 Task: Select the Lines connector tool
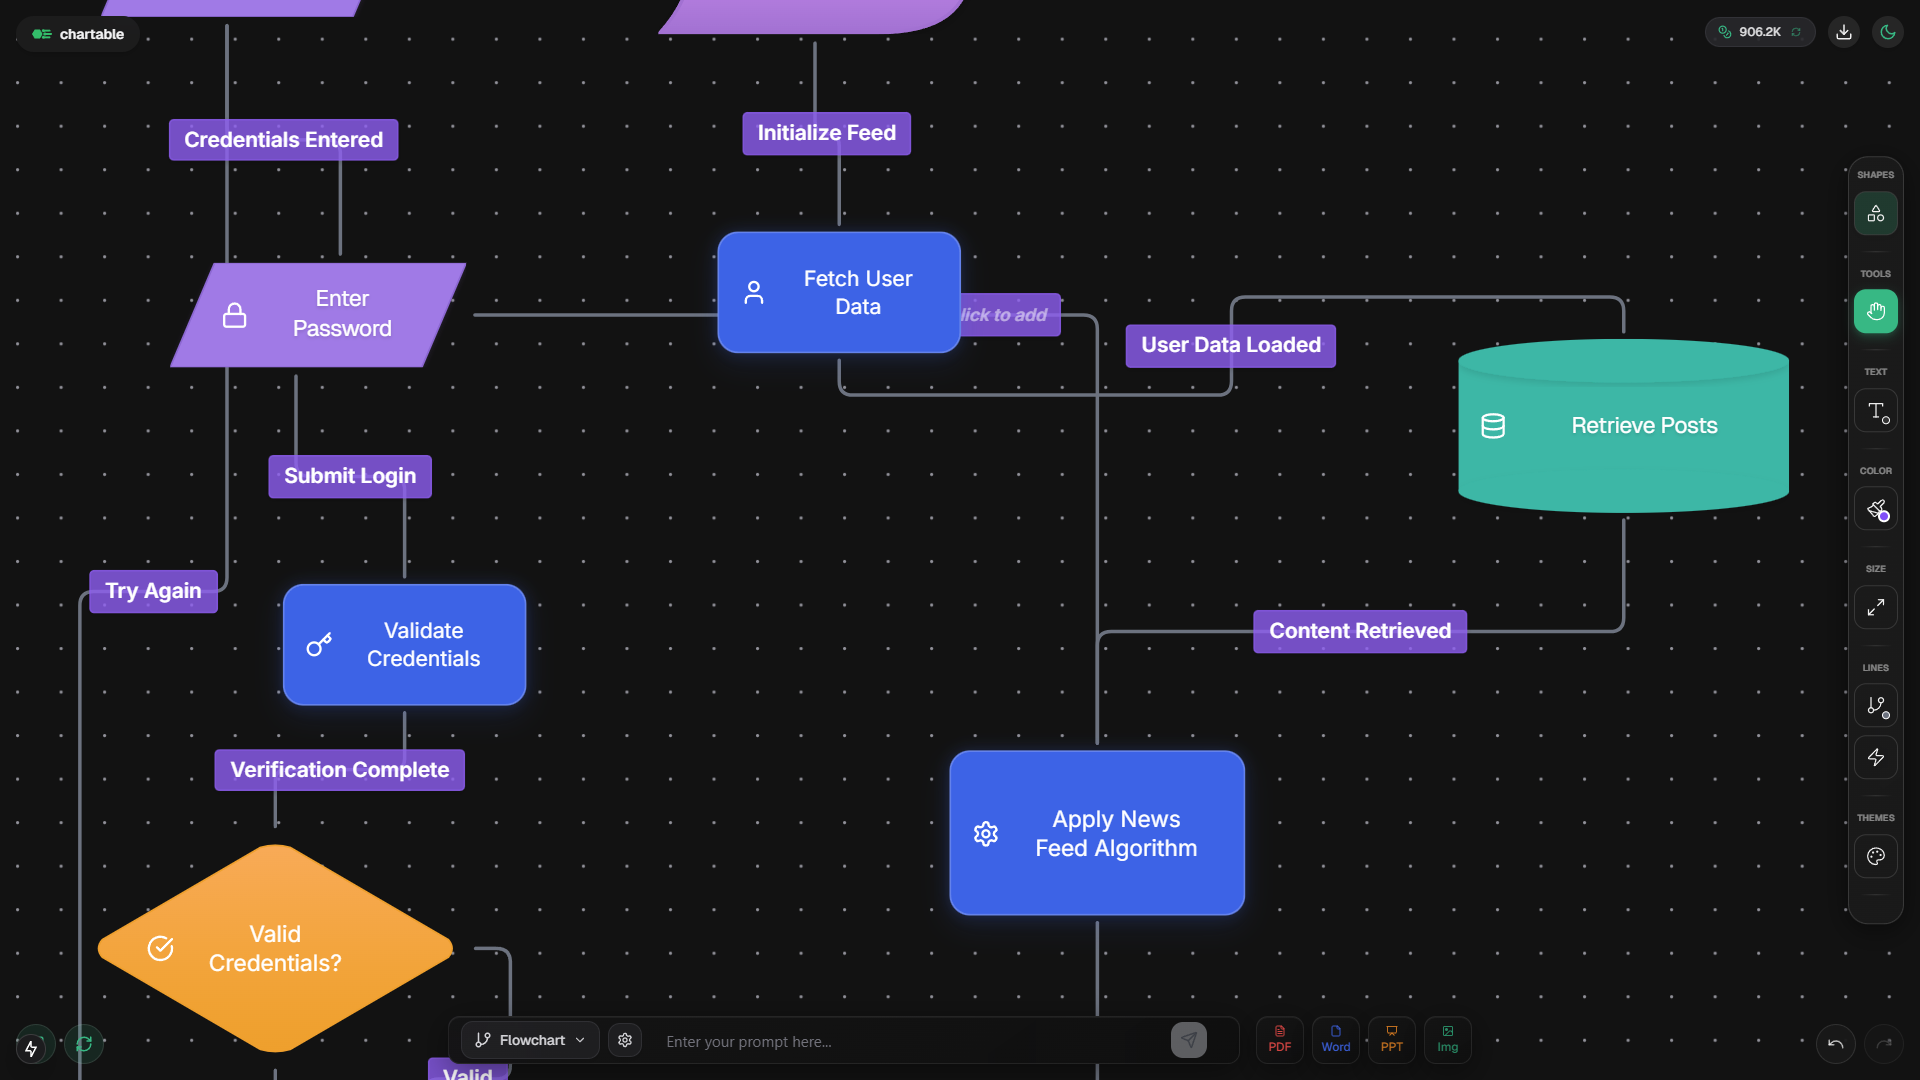click(1875, 705)
